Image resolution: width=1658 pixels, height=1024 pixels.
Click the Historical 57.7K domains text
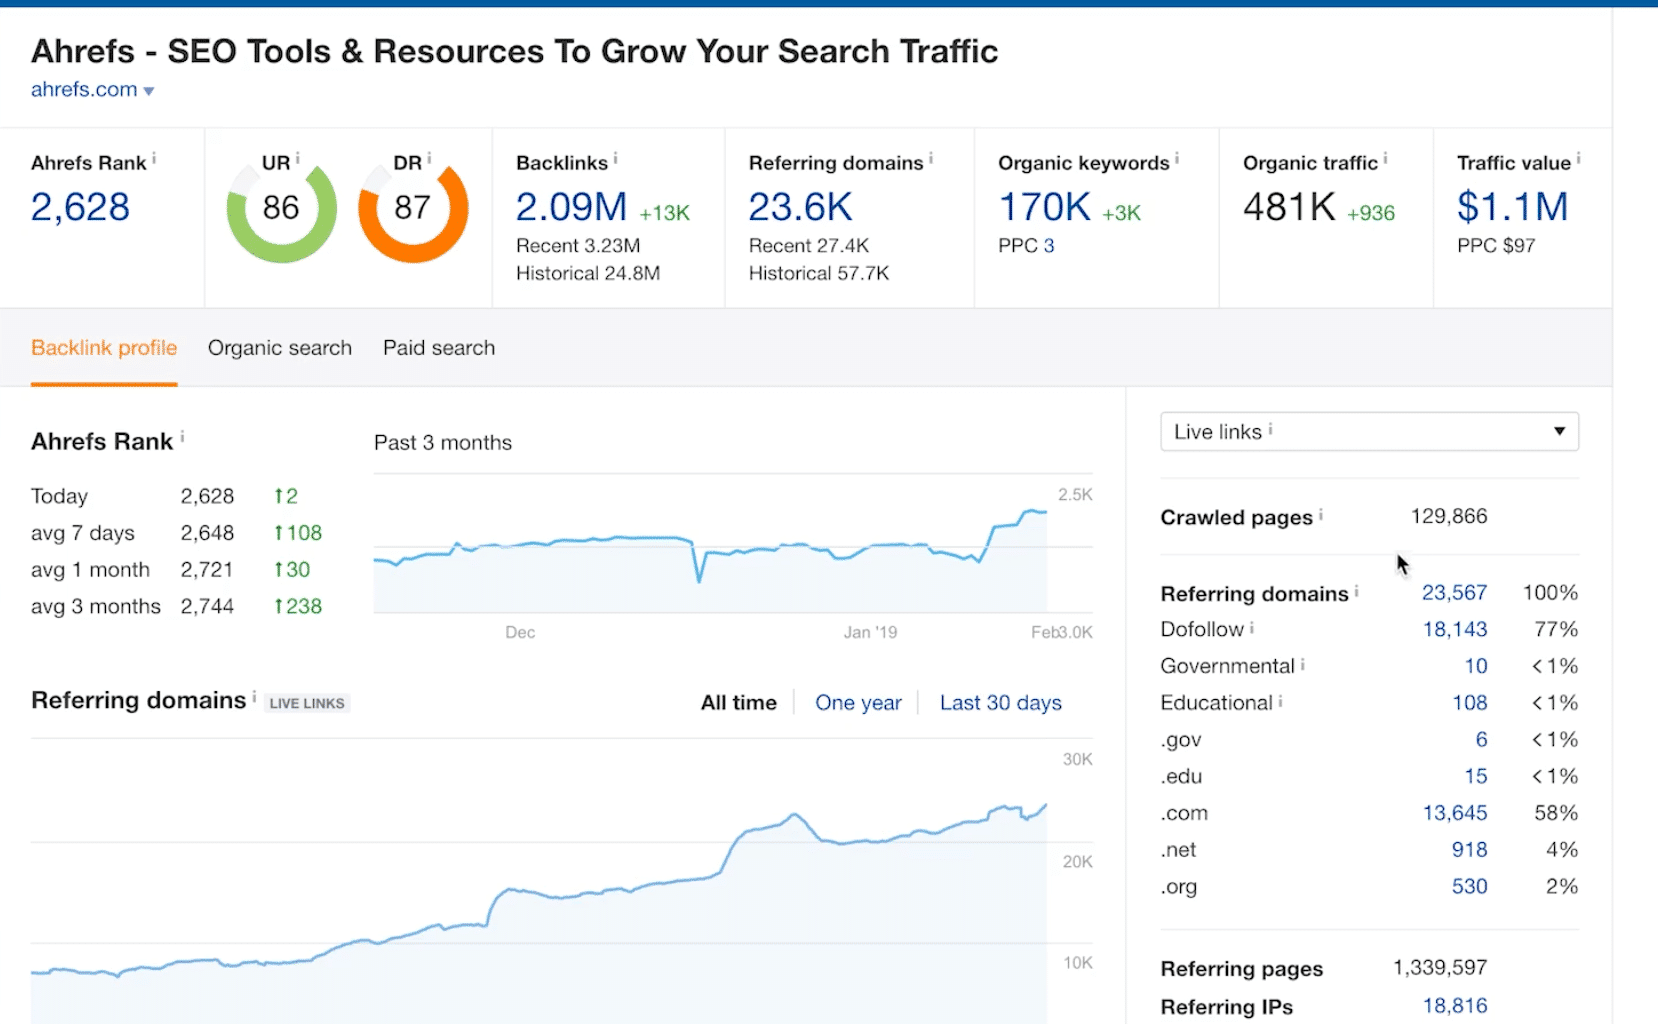819,273
